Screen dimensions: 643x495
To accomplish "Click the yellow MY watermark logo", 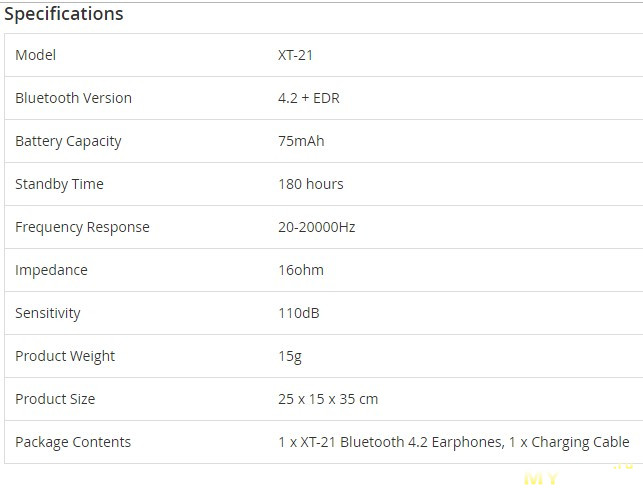I will (x=541, y=479).
